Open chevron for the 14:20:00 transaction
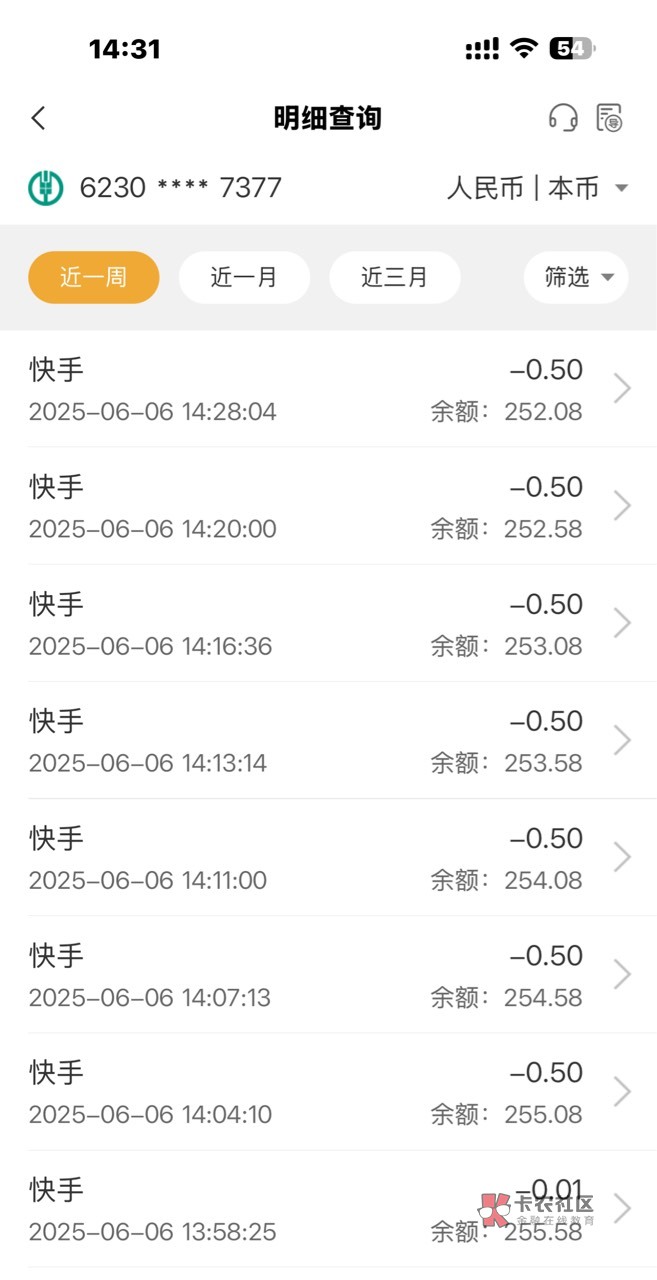The image size is (657, 1280). tap(622, 506)
